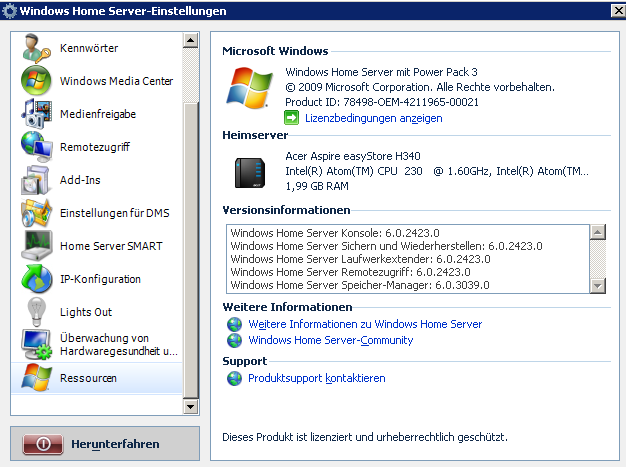Image resolution: width=626 pixels, height=467 pixels.
Task: Open the Remotezugriff settings
Action: point(97,147)
